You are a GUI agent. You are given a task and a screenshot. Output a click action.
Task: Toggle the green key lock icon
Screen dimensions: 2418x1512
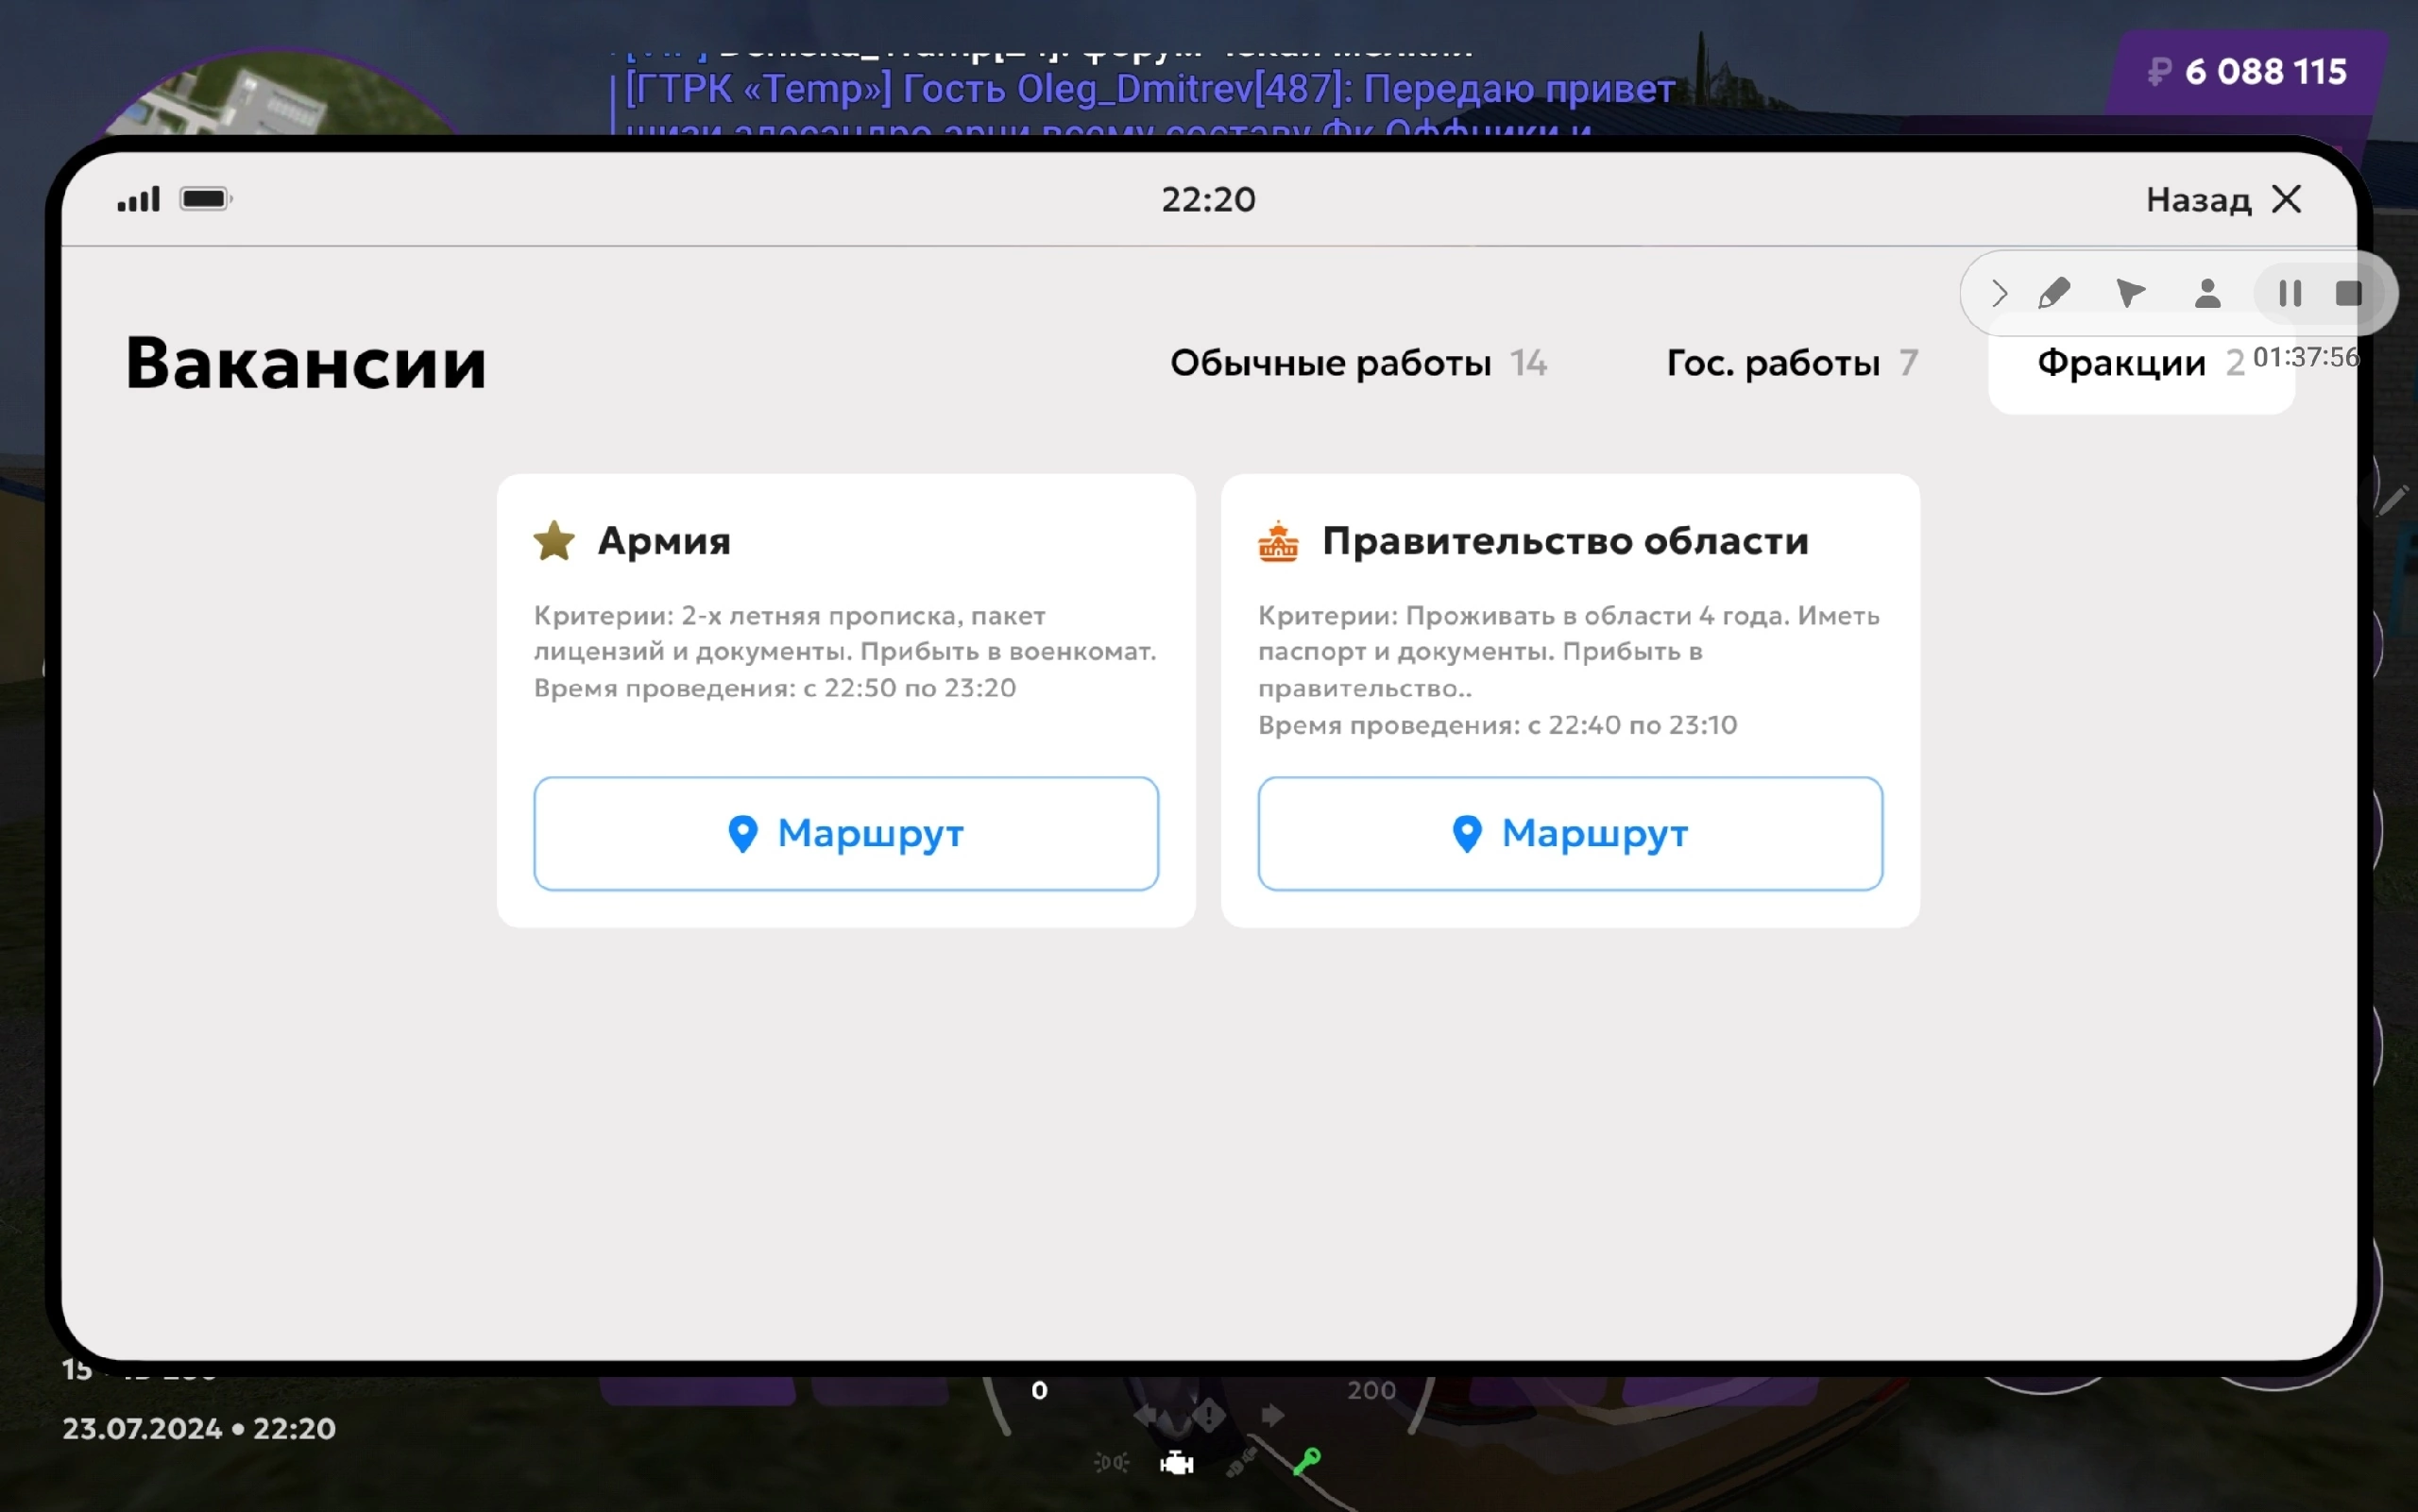point(1306,1462)
